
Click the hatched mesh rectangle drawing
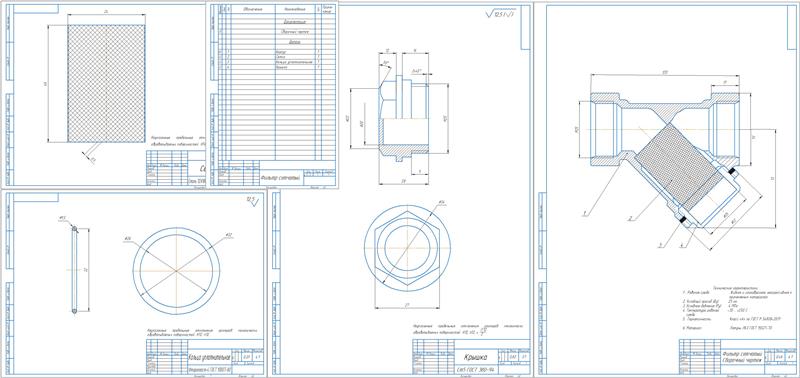(x=107, y=83)
